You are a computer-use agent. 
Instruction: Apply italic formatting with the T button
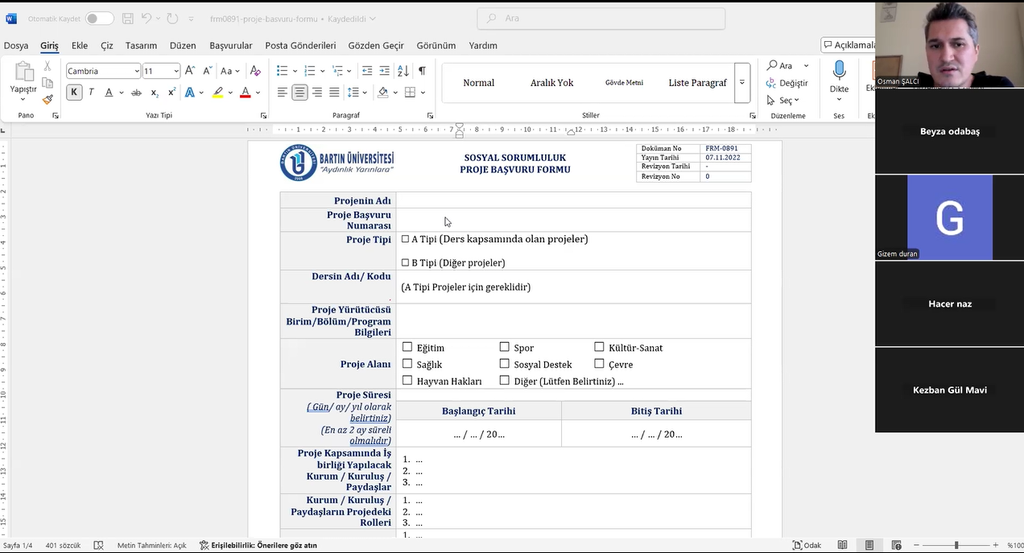click(91, 92)
